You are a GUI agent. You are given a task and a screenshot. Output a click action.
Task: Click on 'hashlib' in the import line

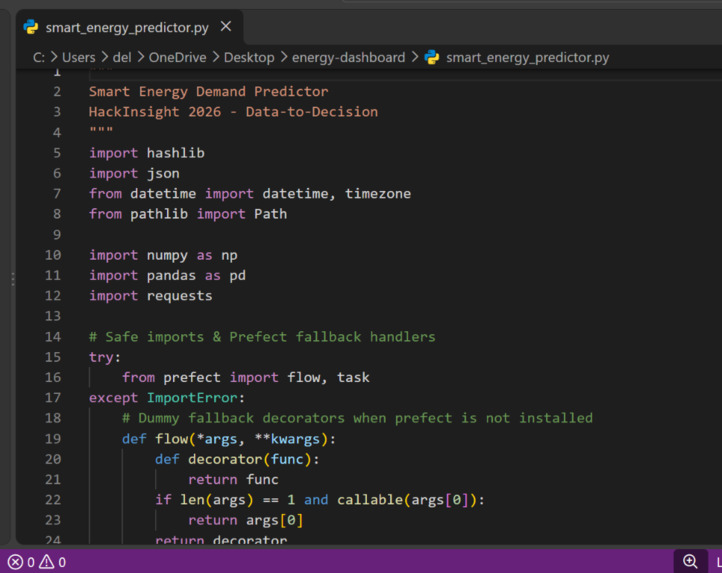pos(175,153)
